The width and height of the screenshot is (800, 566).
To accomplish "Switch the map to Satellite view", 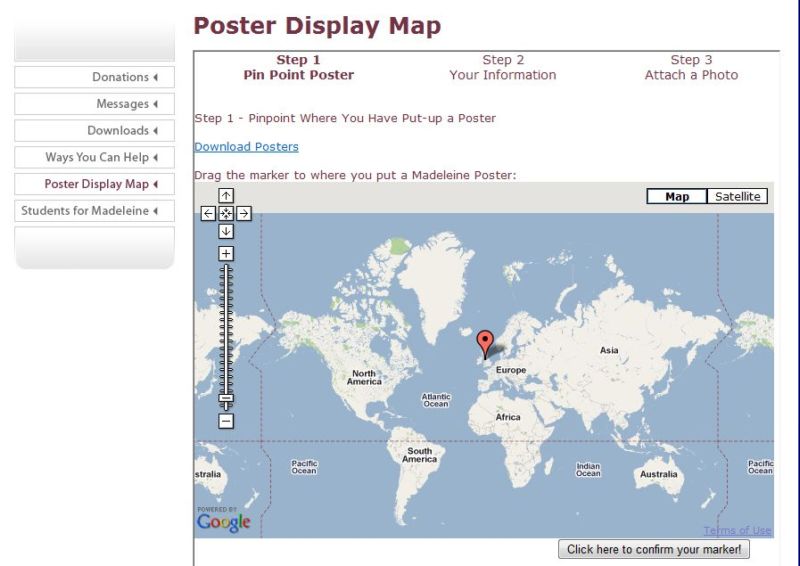I will point(738,197).
